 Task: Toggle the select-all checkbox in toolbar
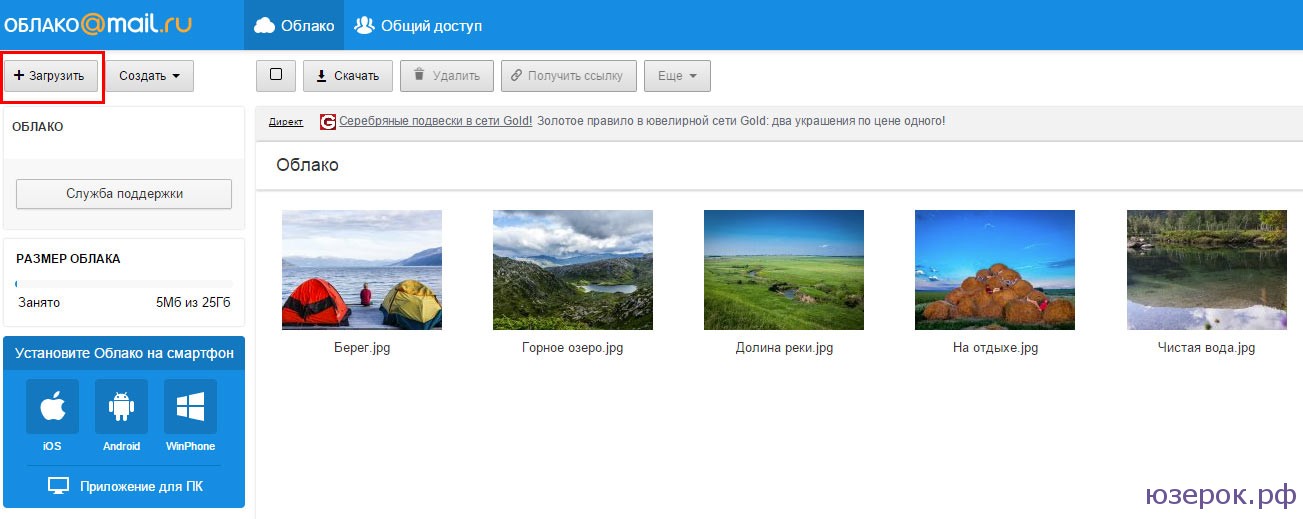[x=276, y=75]
